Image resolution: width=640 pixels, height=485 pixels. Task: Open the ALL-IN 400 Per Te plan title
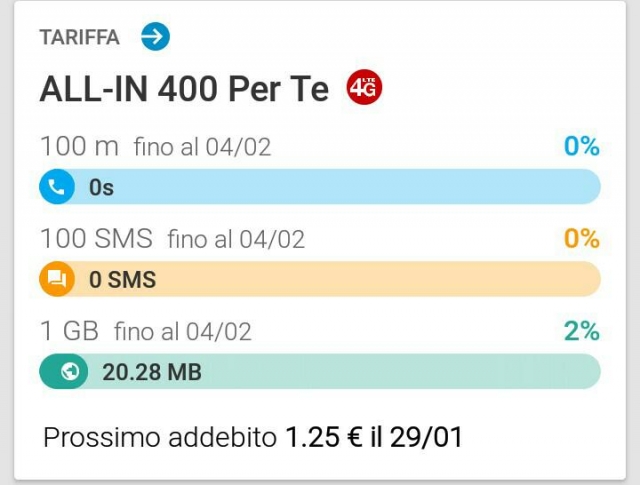pos(184,89)
